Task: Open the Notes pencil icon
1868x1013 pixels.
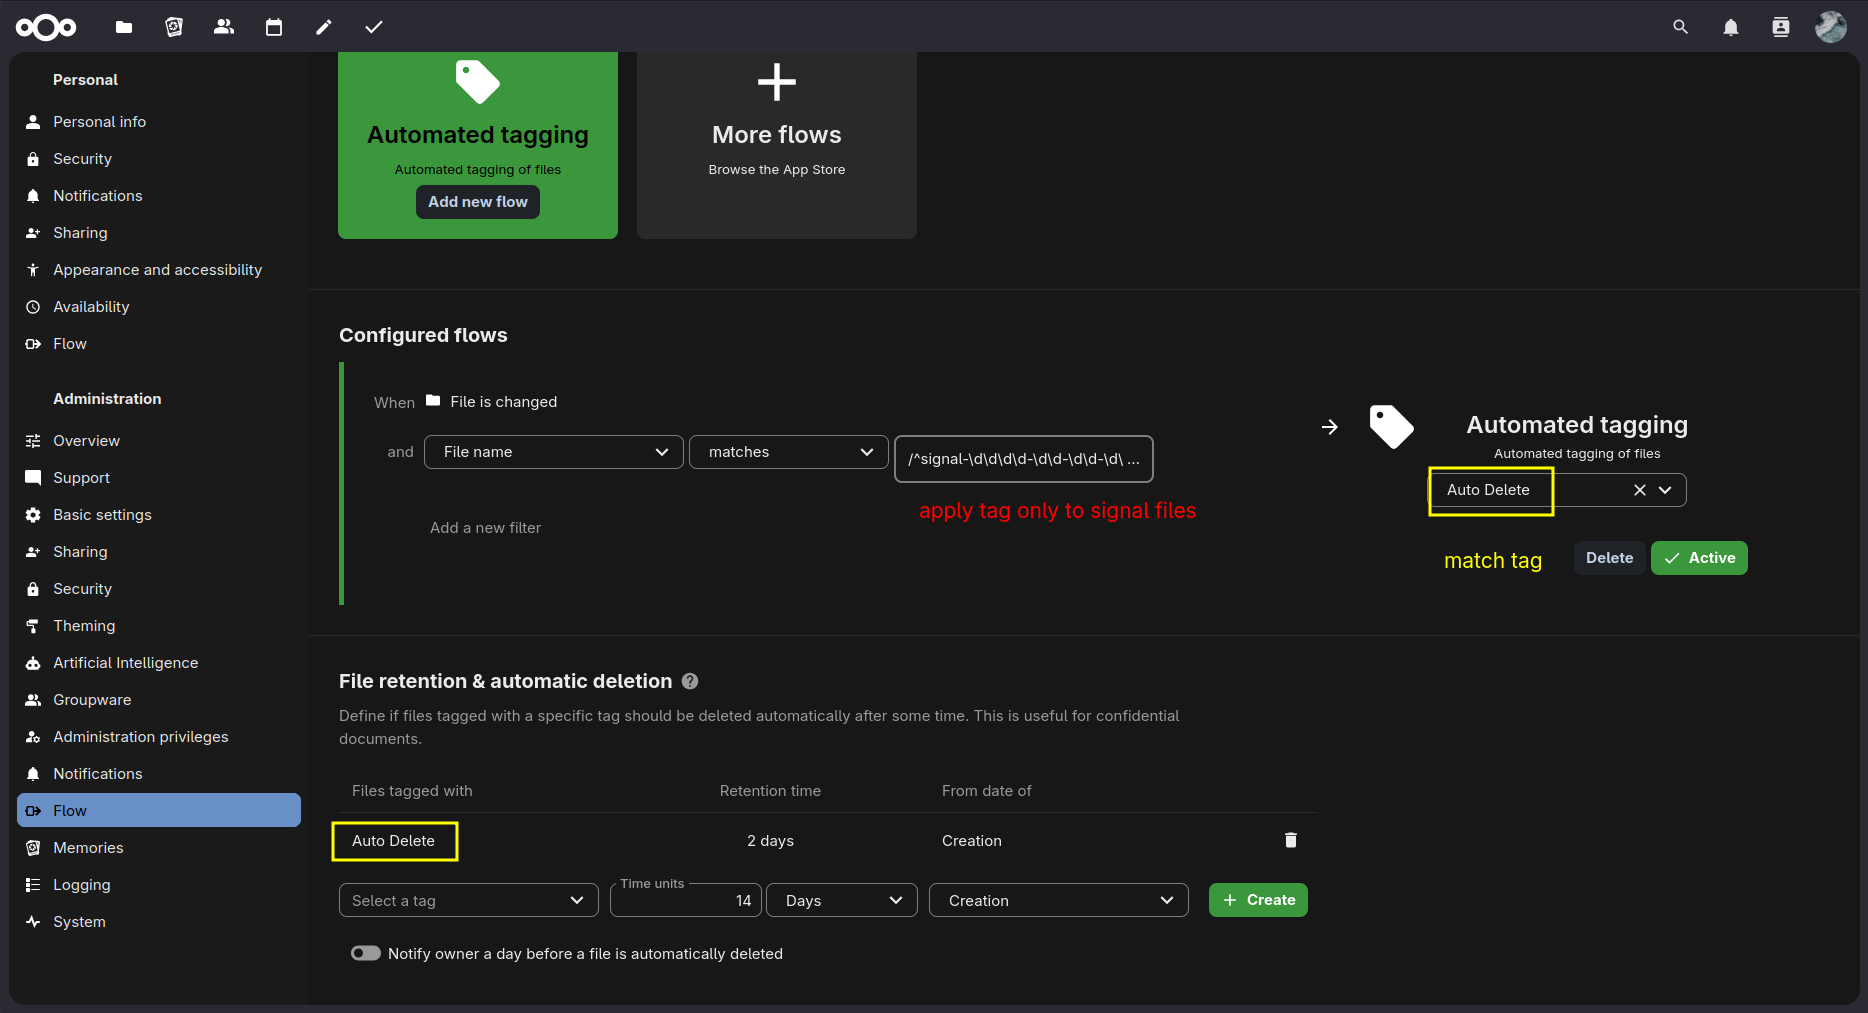Action: (x=324, y=27)
